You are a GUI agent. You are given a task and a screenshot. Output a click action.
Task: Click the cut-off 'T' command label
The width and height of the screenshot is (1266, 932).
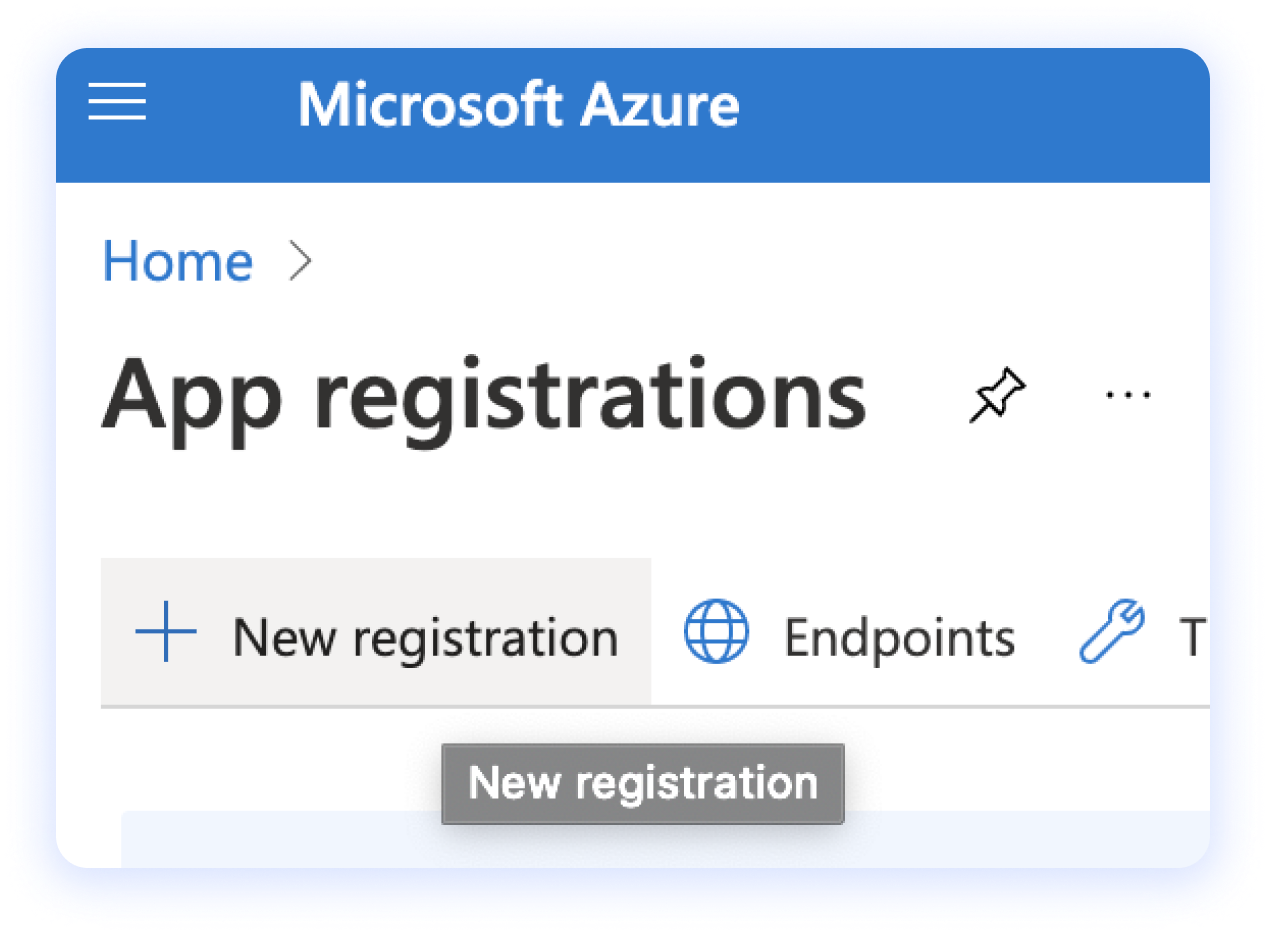point(1191,637)
